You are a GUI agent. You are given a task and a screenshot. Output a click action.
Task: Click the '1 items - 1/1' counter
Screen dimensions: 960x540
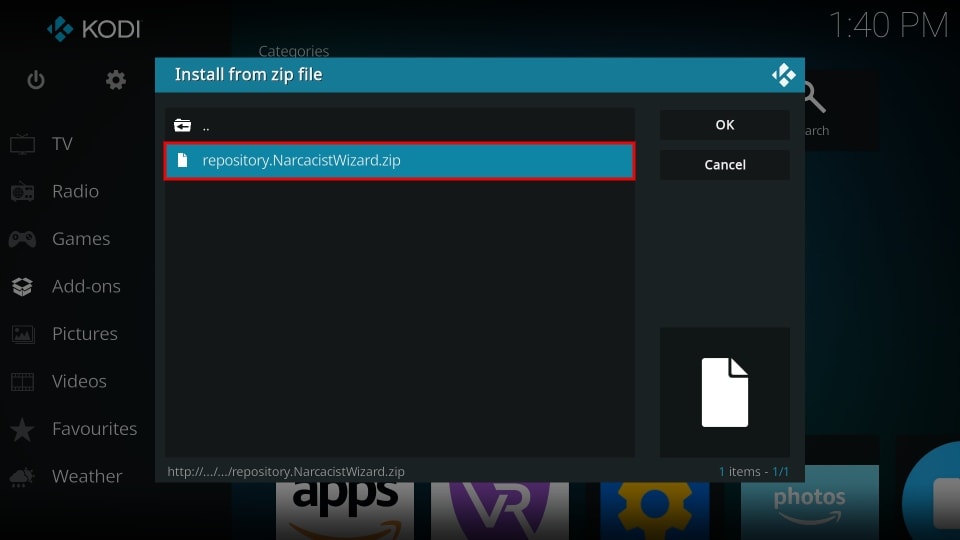coord(754,471)
